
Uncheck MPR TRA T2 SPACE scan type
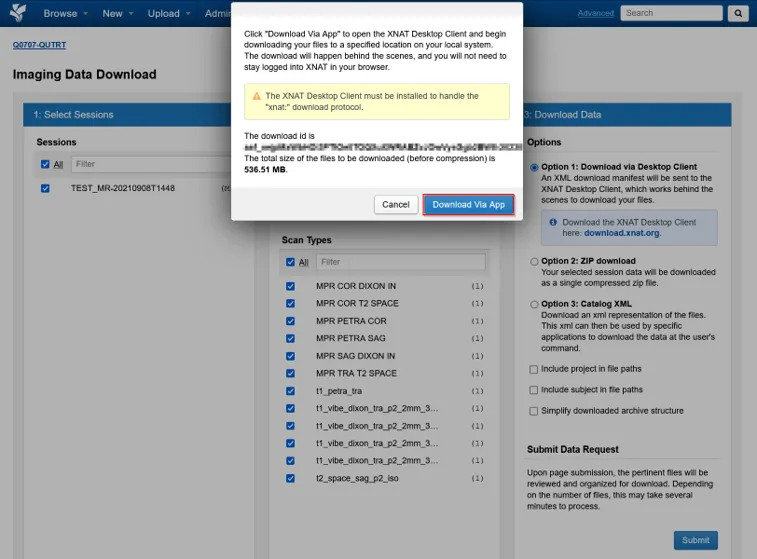[x=290, y=374]
